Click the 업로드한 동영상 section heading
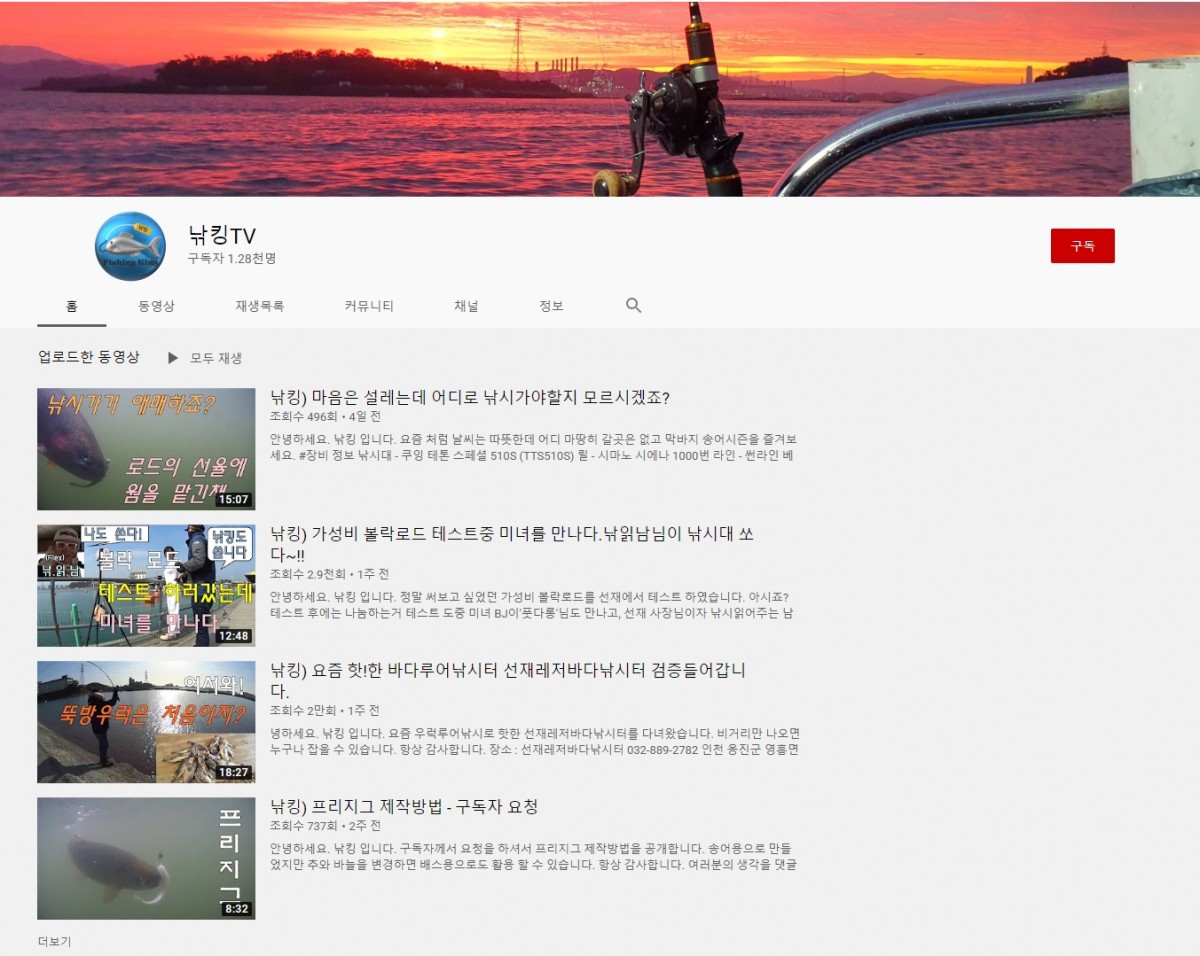 coord(89,357)
